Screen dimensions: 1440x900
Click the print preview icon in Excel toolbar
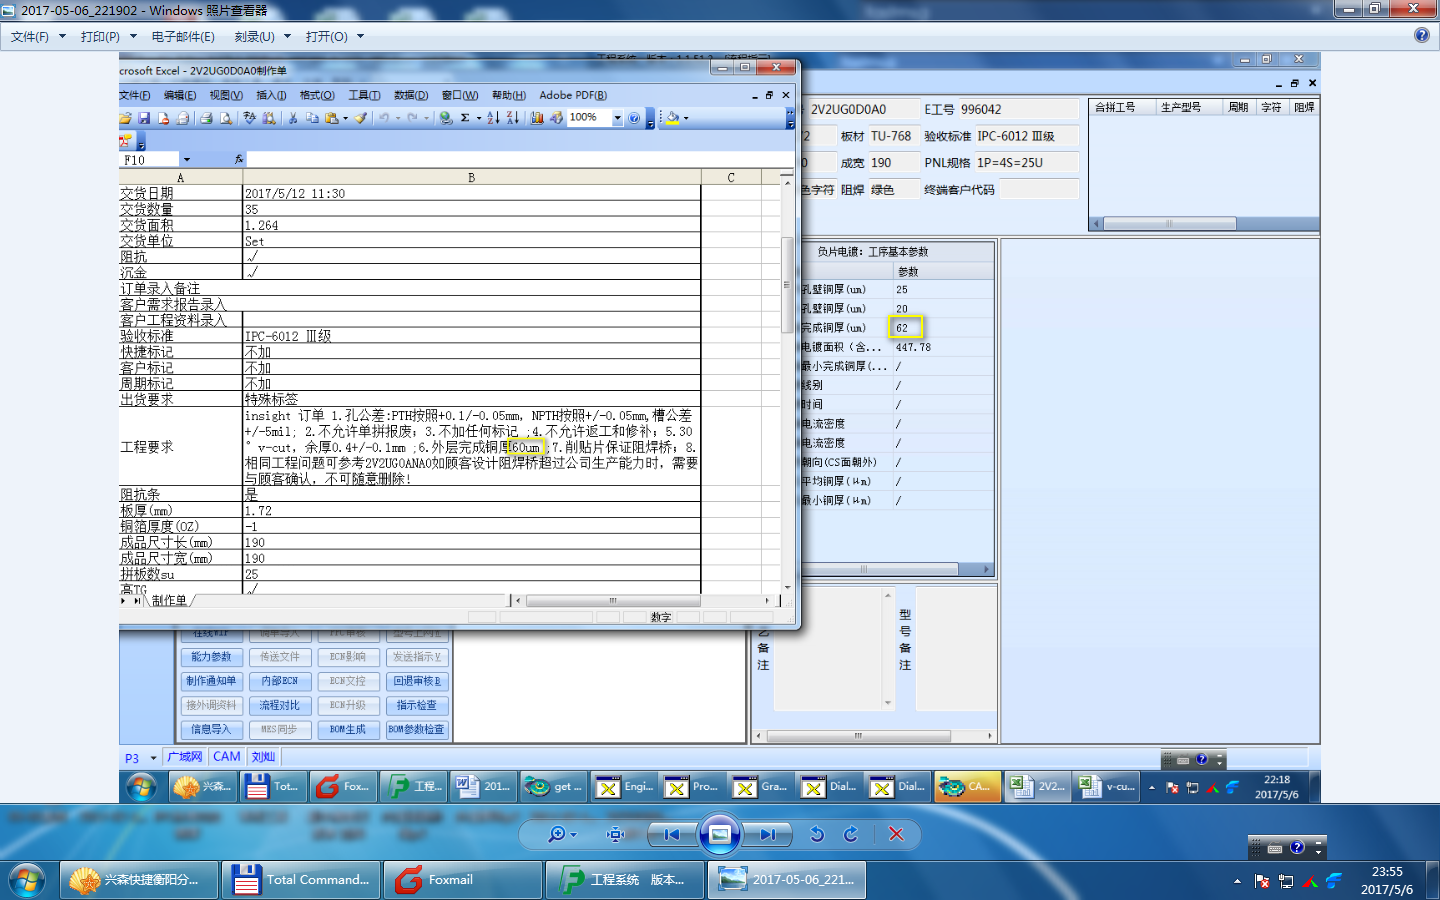click(x=226, y=118)
